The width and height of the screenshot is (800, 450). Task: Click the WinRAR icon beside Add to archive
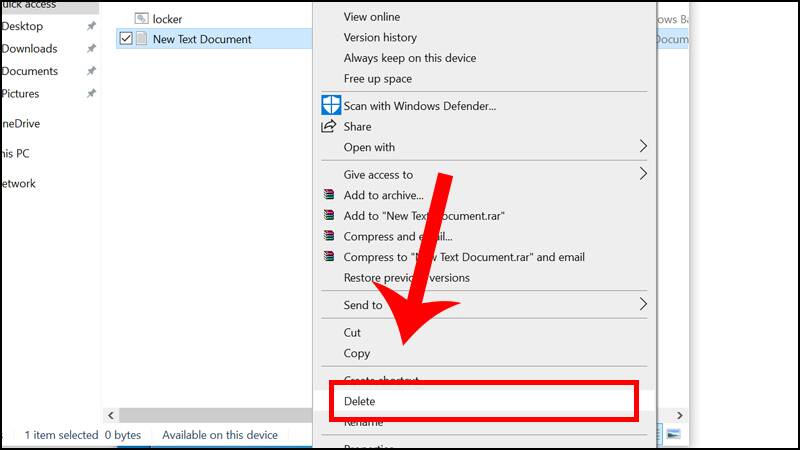click(329, 195)
